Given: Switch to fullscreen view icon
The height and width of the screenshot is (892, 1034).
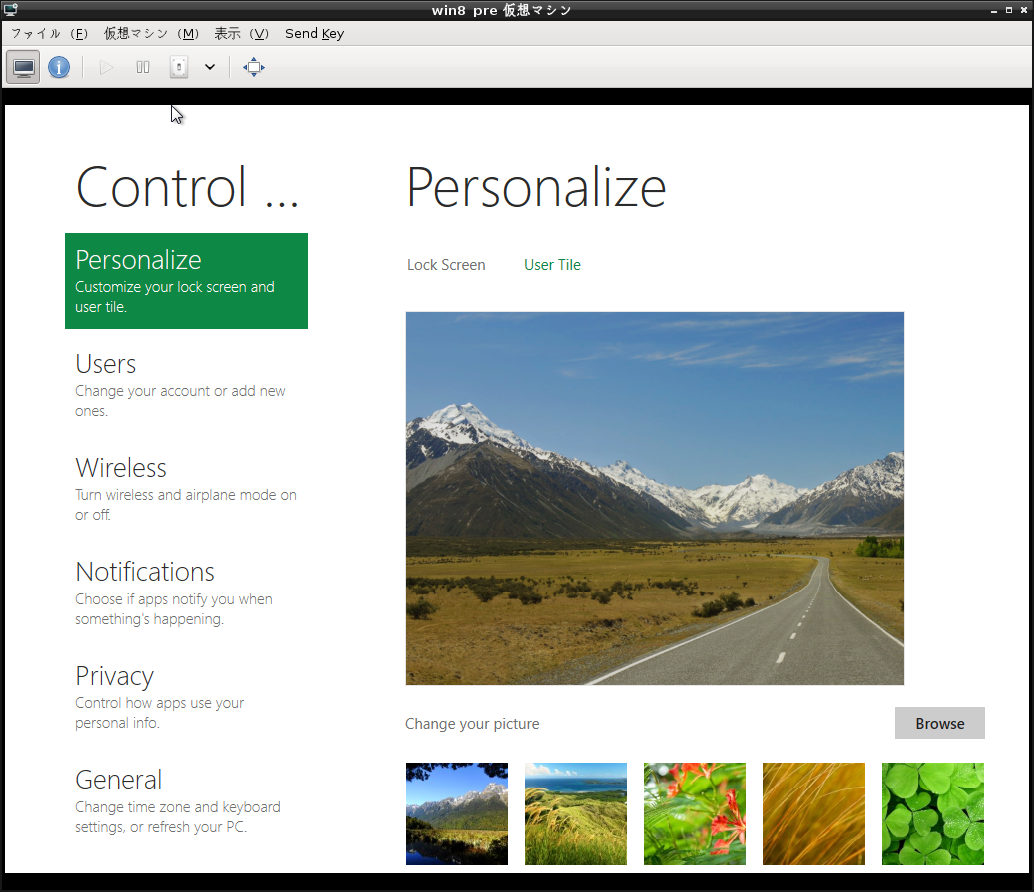Looking at the screenshot, I should 254,67.
